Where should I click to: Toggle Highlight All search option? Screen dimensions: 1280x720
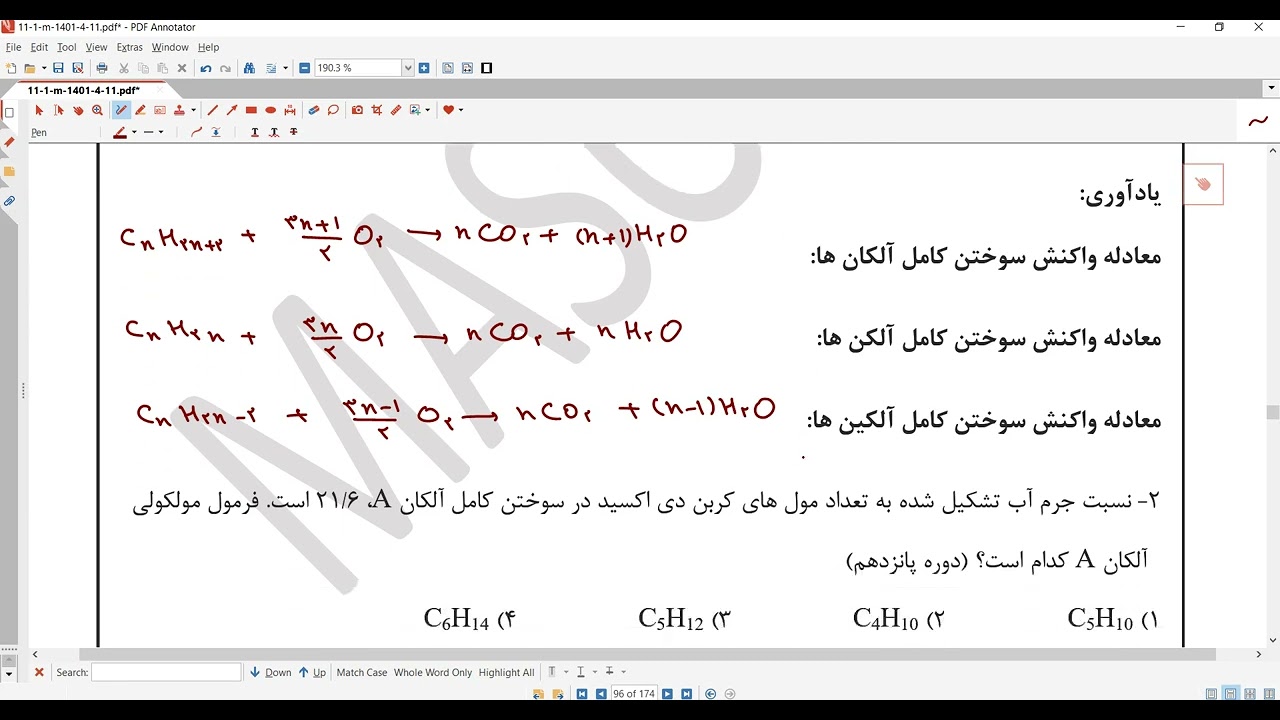pyautogui.click(x=506, y=673)
